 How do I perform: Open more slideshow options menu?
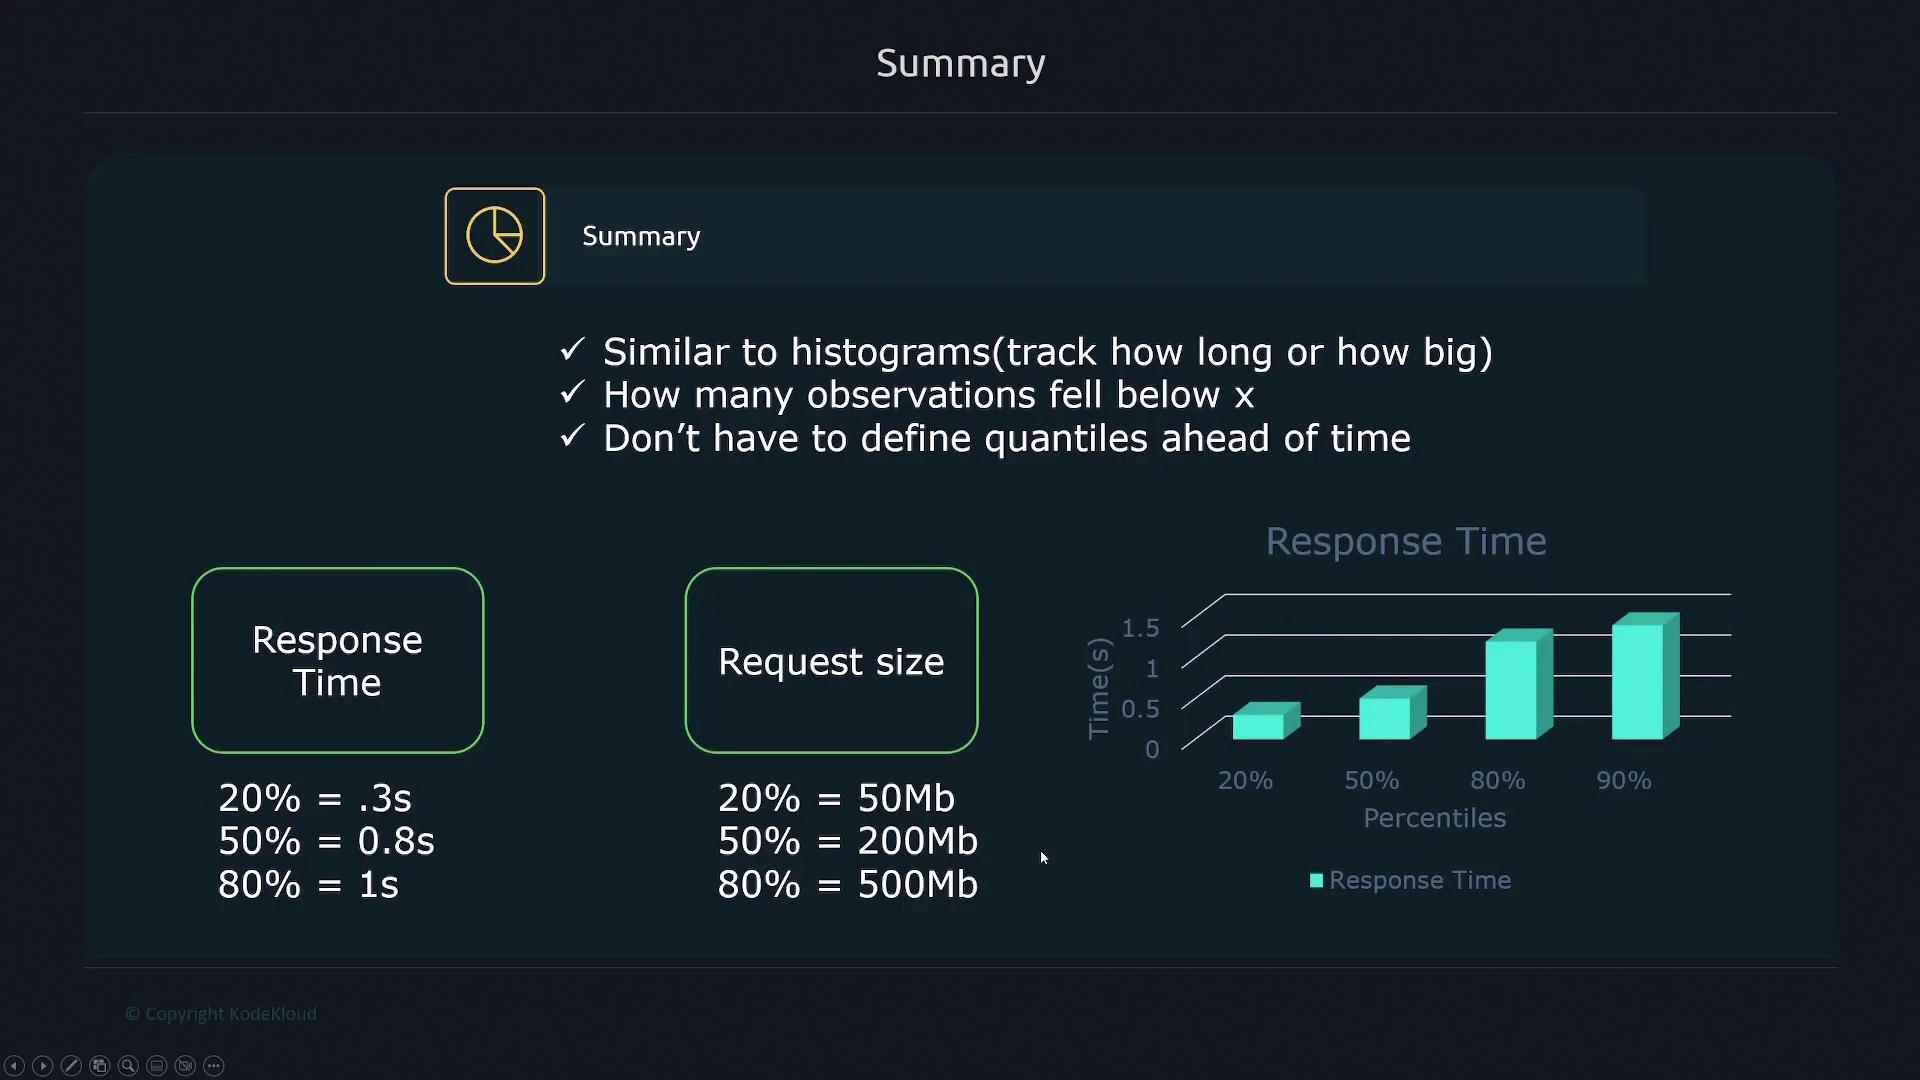(x=214, y=1066)
